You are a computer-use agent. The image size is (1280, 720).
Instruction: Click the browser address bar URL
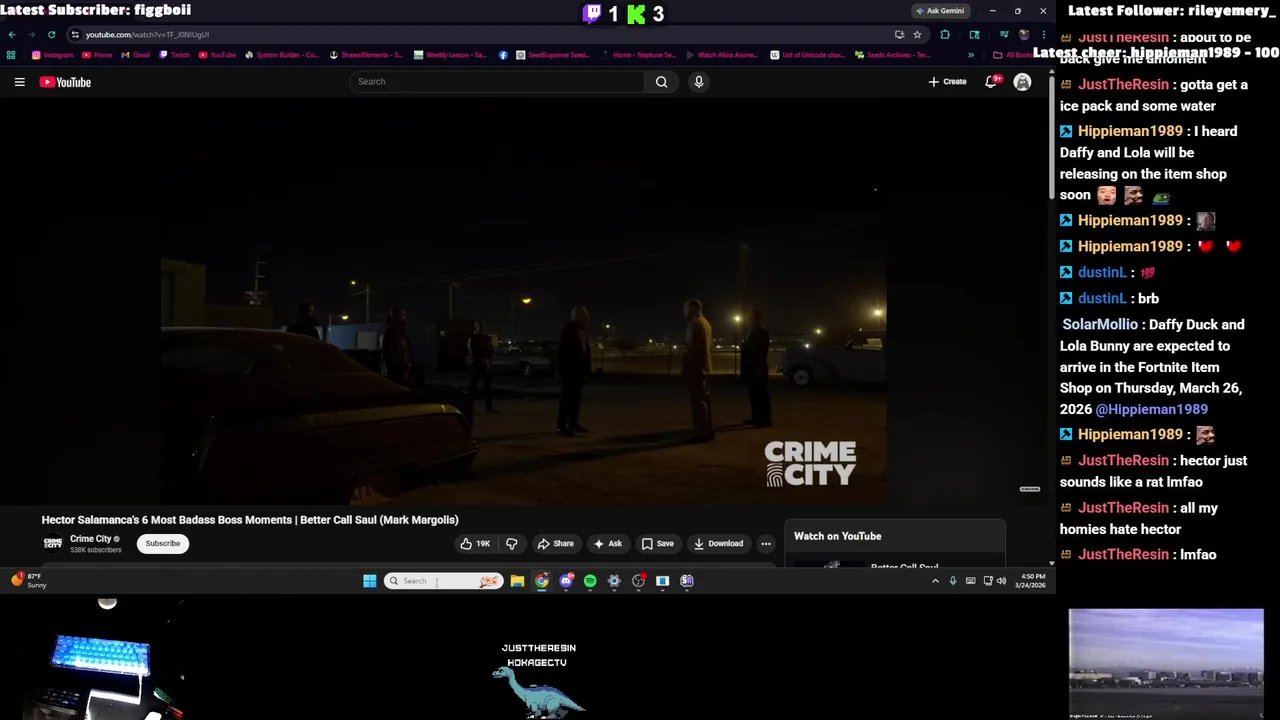point(147,35)
